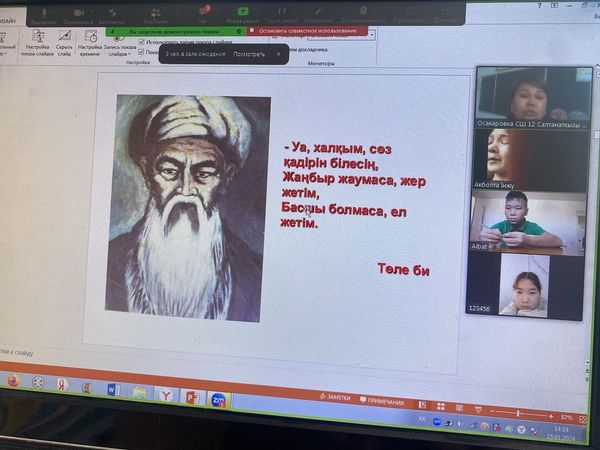Click Zoom's mute microphone icon
This screenshot has width=600, height=450.
42,12
